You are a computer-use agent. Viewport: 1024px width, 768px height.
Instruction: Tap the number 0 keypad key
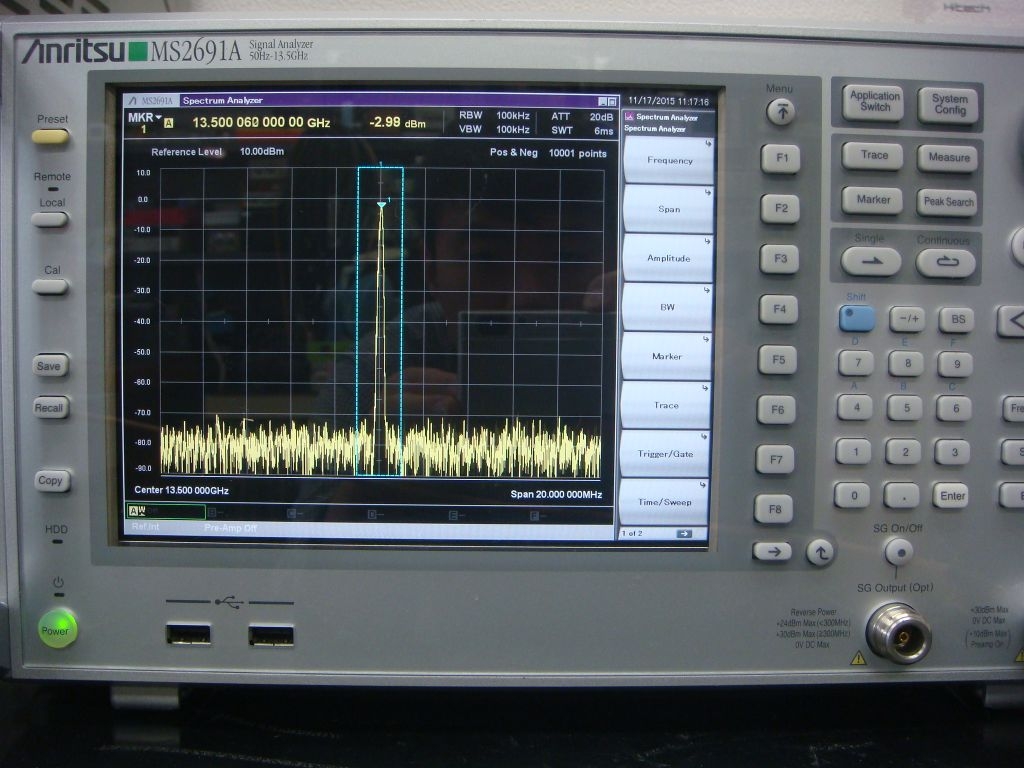click(x=853, y=495)
